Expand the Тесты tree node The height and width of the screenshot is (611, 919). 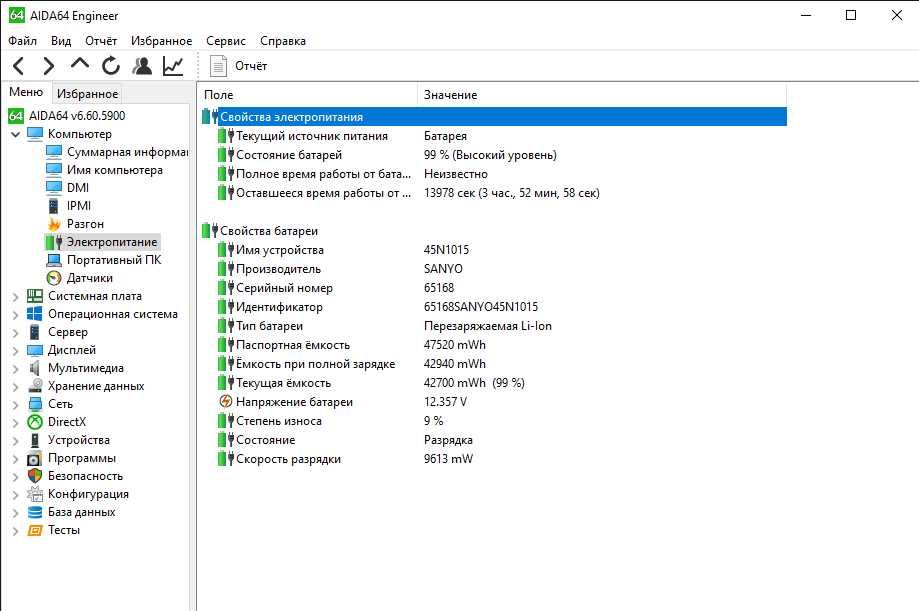(16, 531)
